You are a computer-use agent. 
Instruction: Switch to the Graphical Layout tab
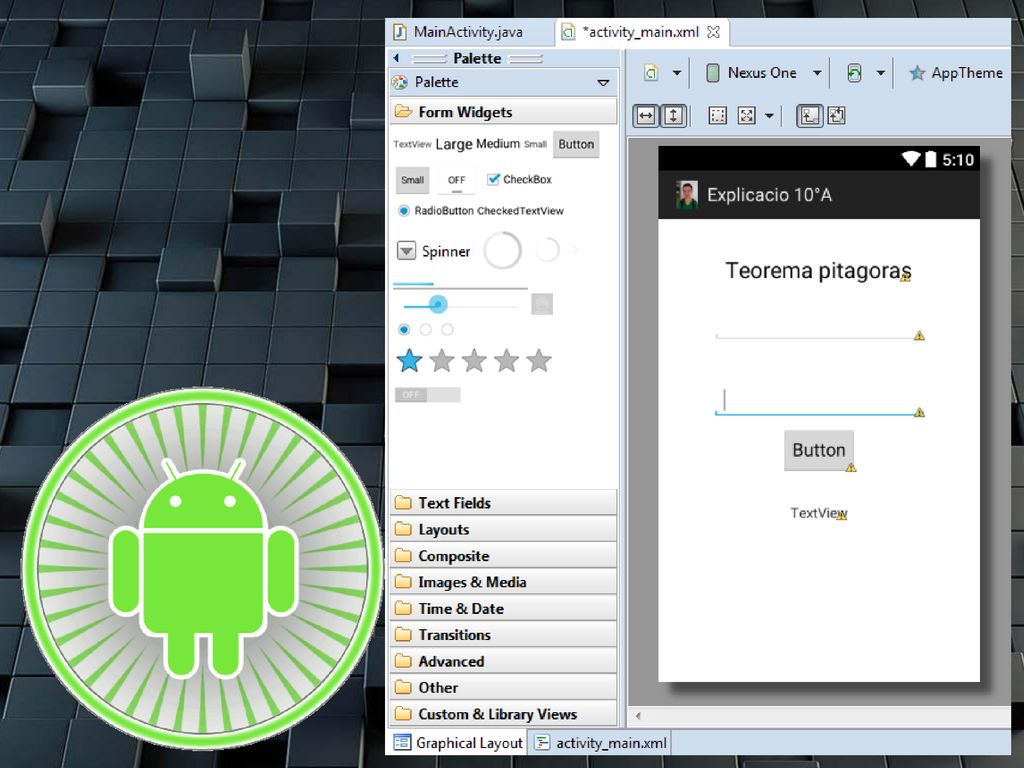pyautogui.click(x=458, y=743)
